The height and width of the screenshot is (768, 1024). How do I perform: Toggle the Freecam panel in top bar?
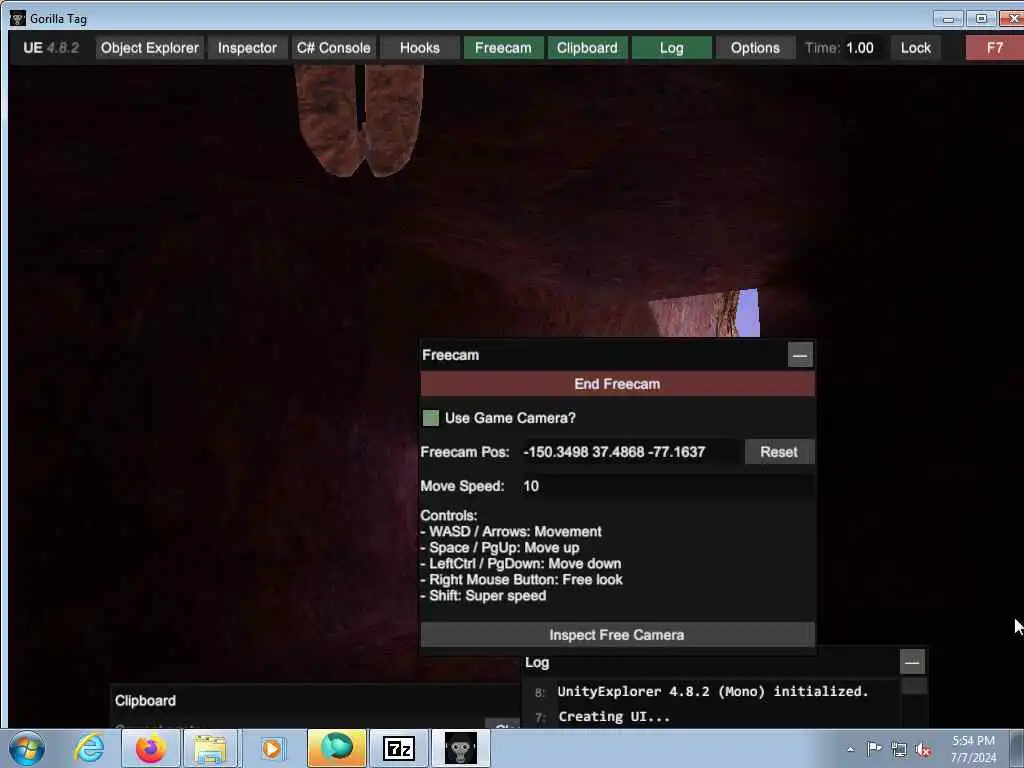tap(503, 48)
